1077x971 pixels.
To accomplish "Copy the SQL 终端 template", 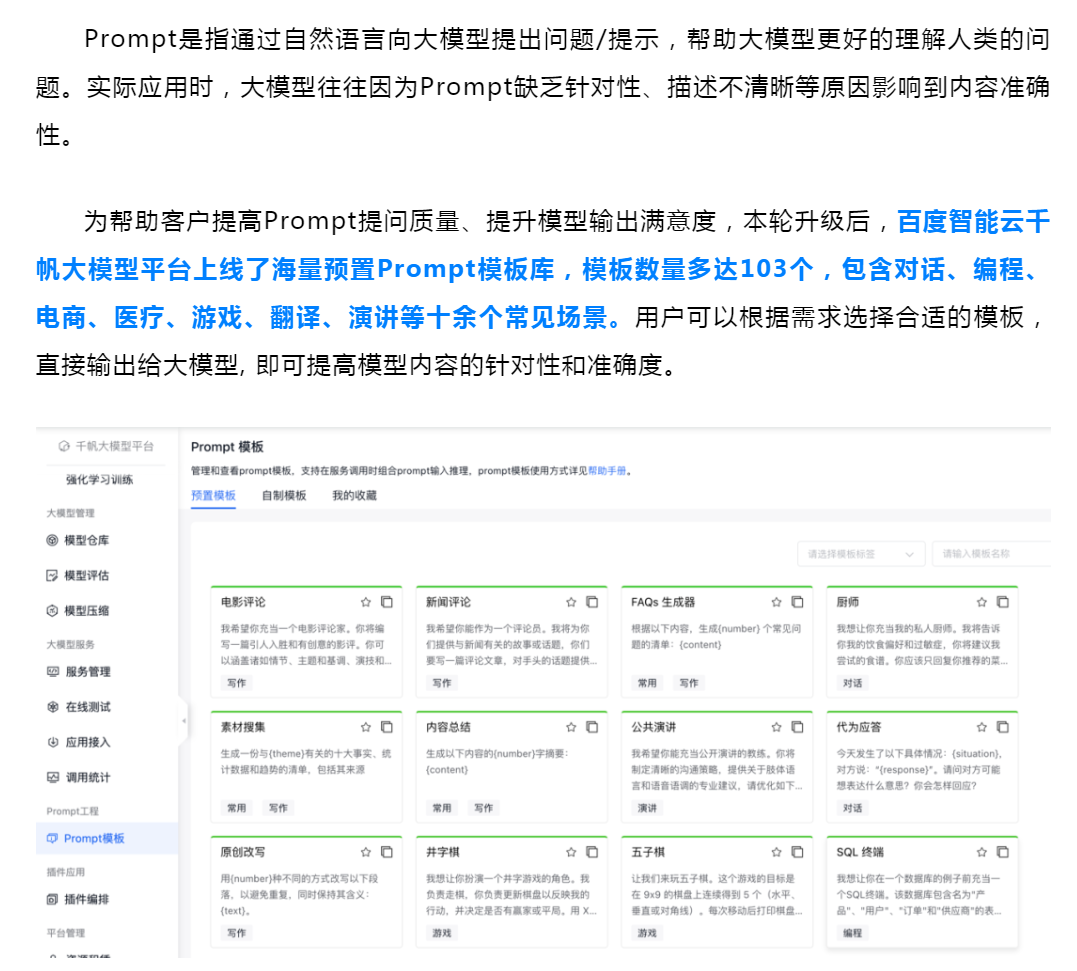I will (x=1002, y=852).
